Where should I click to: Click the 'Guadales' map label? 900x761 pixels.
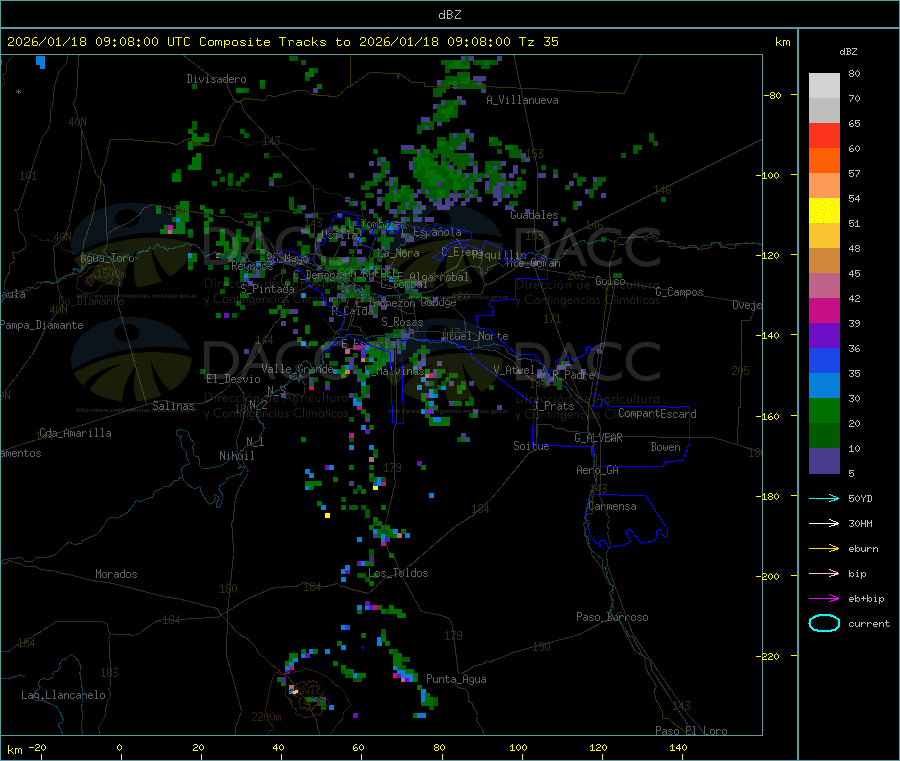(534, 215)
